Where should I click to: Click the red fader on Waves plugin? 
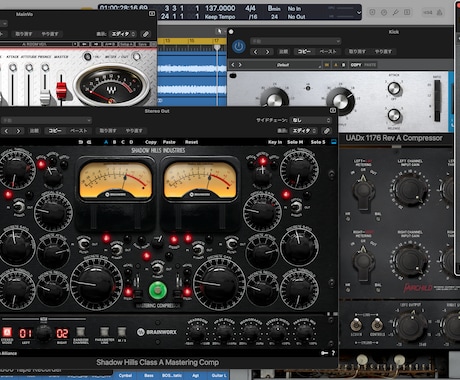[x=61, y=90]
